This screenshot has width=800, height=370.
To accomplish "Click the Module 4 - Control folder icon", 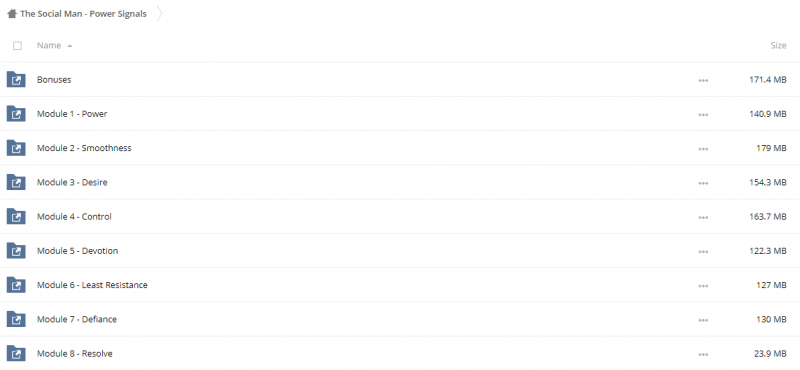I will click(16, 216).
